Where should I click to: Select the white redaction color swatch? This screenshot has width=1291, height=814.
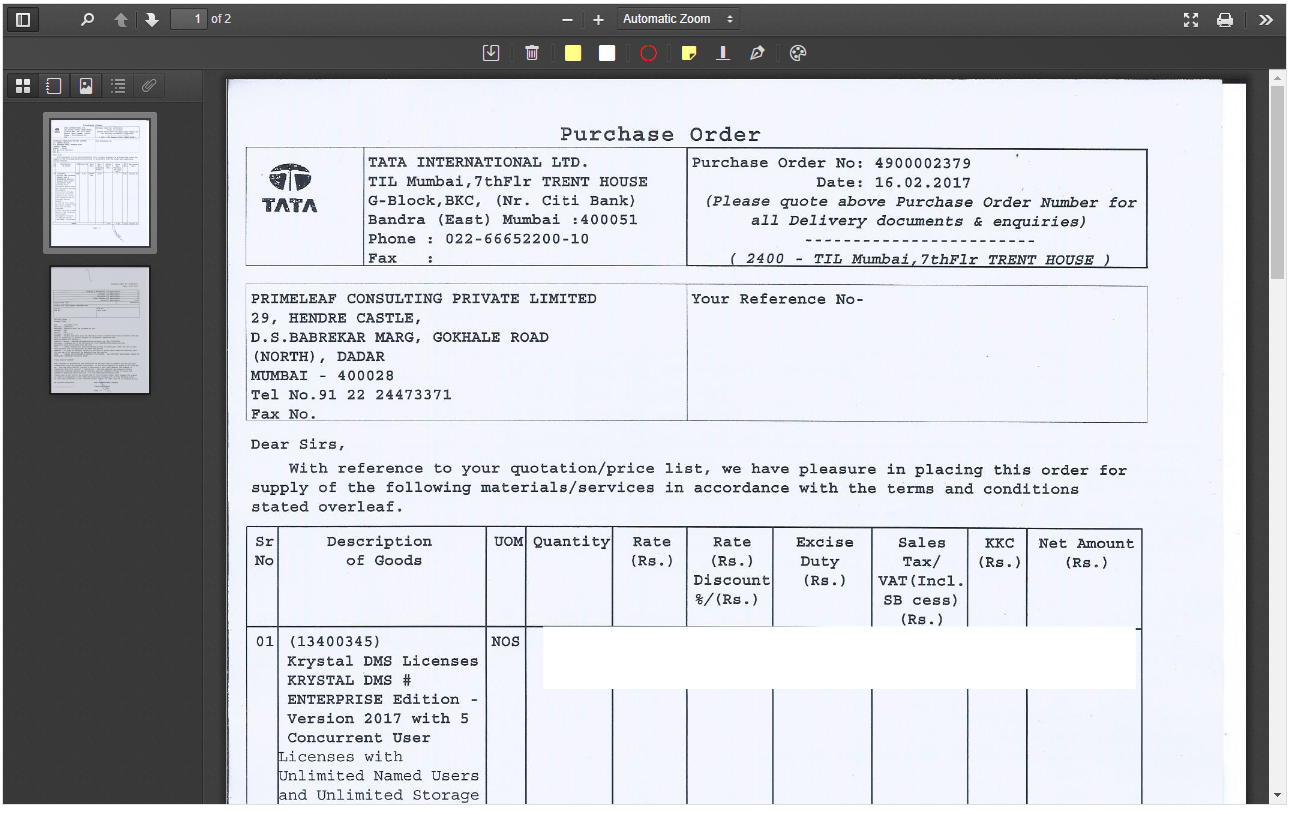[607, 53]
